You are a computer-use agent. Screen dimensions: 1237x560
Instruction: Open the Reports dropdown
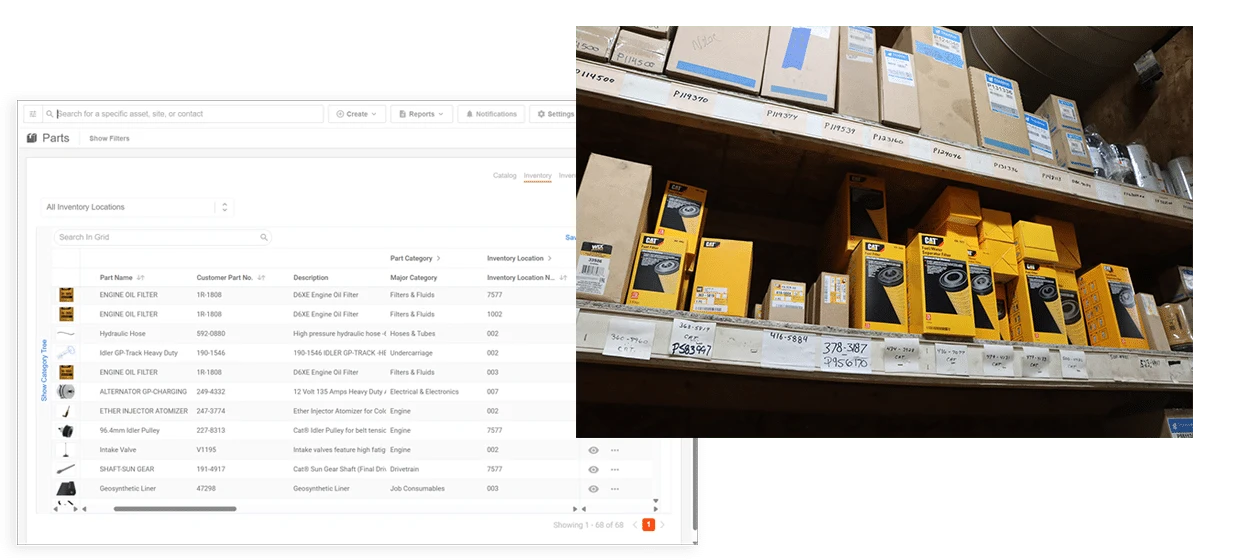422,114
